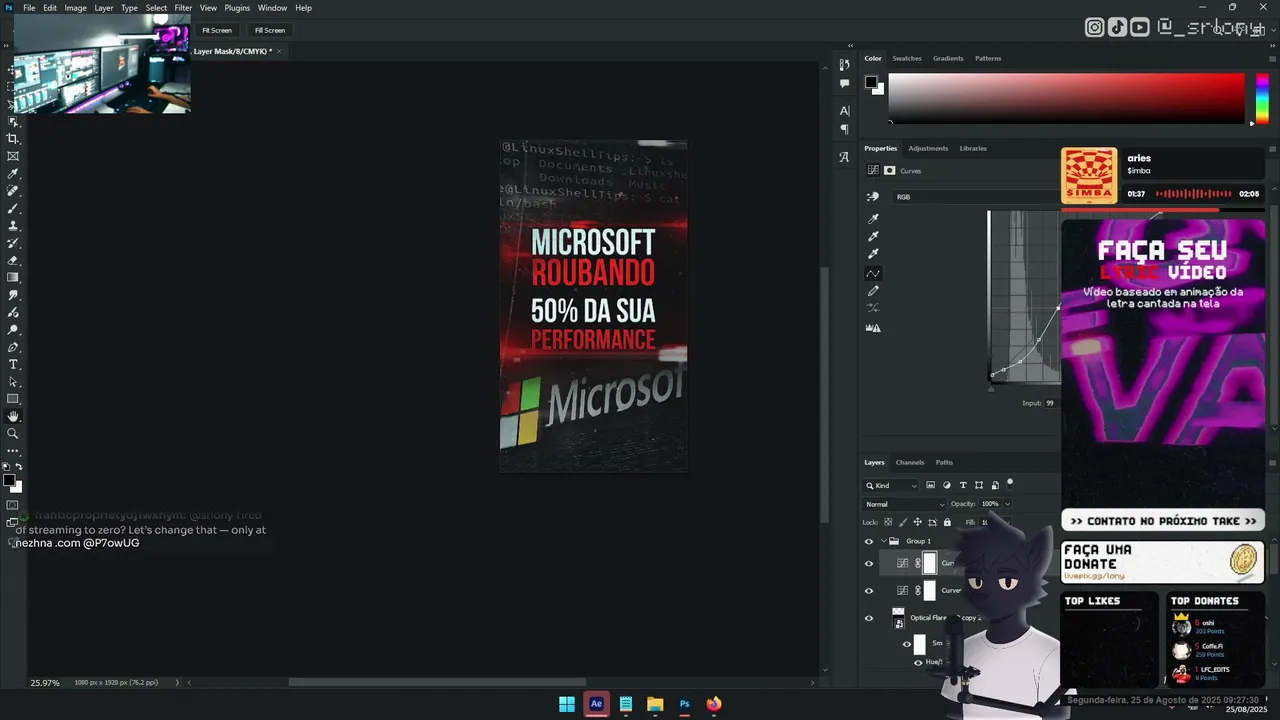Toggle lock all padlock icon
The height and width of the screenshot is (720, 1280).
(x=947, y=522)
